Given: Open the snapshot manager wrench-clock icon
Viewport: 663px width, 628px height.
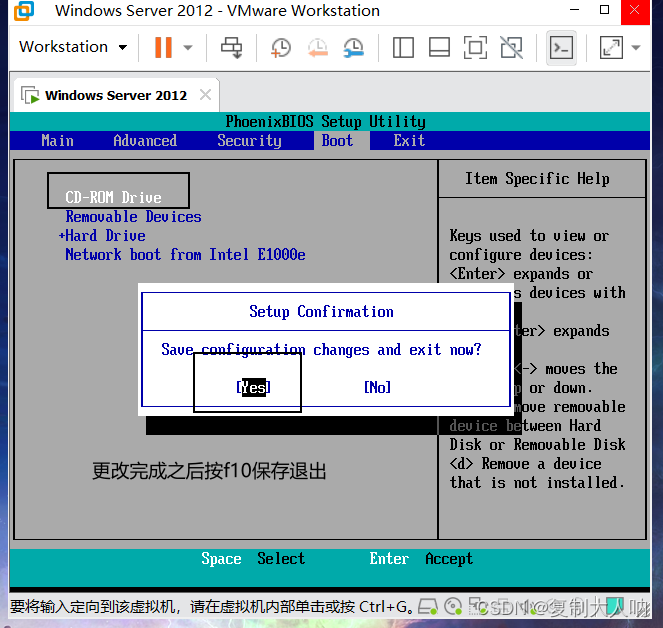Looking at the screenshot, I should tap(354, 47).
